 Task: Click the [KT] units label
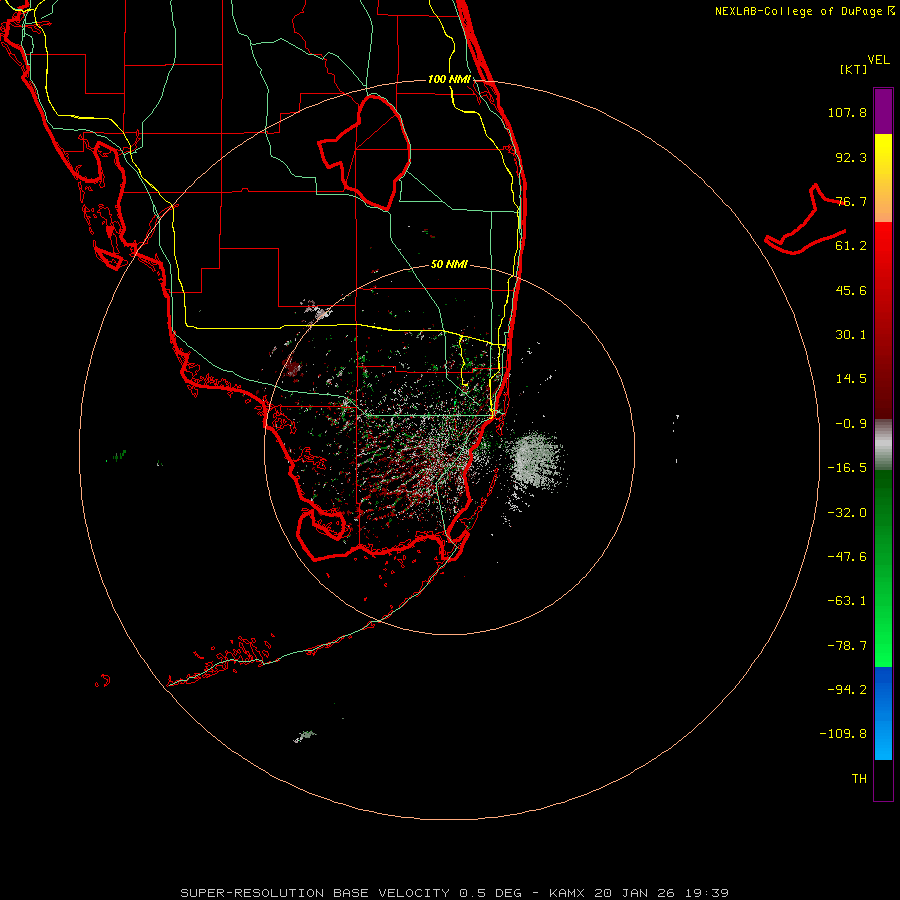click(x=854, y=69)
